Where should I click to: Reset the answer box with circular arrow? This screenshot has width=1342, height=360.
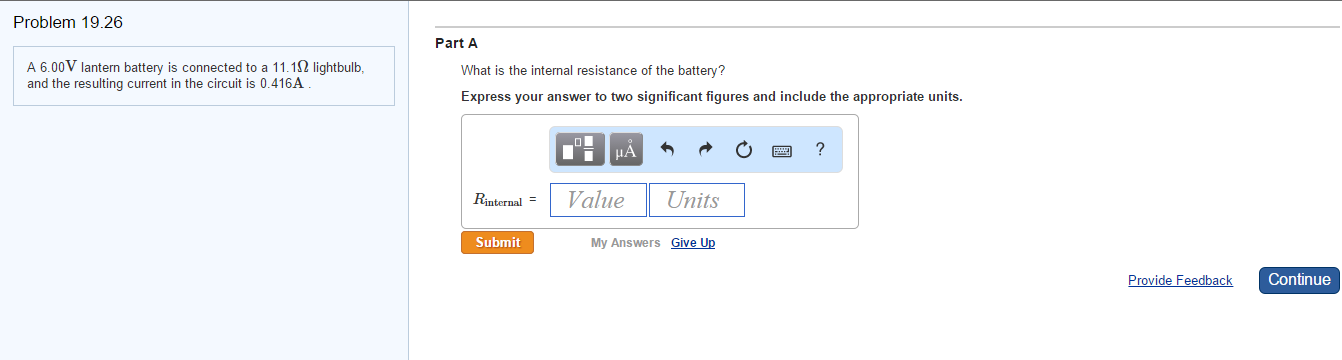743,150
